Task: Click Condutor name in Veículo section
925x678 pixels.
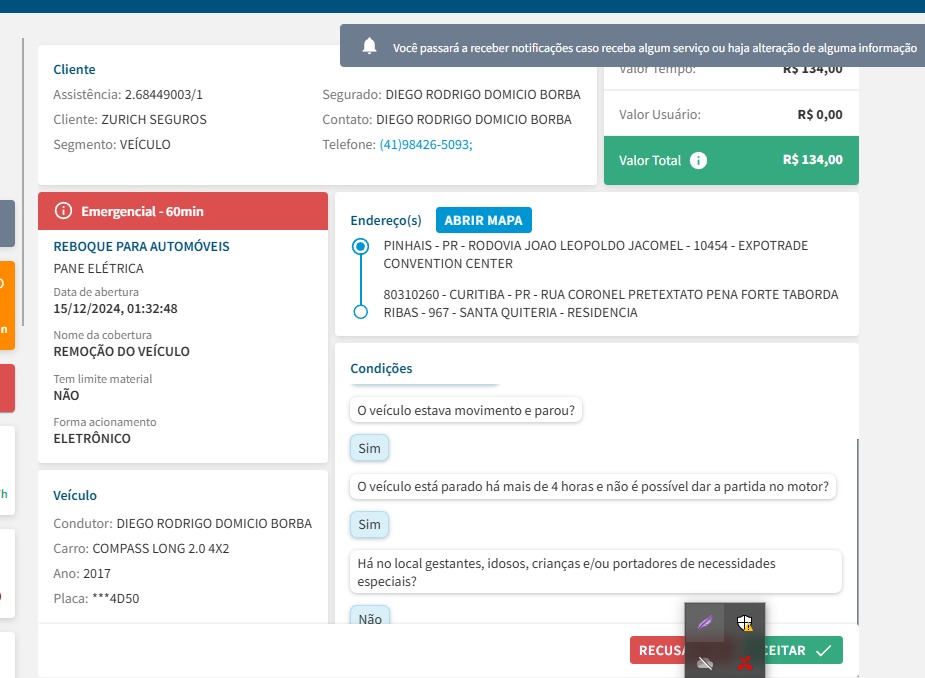Action: click(214, 523)
